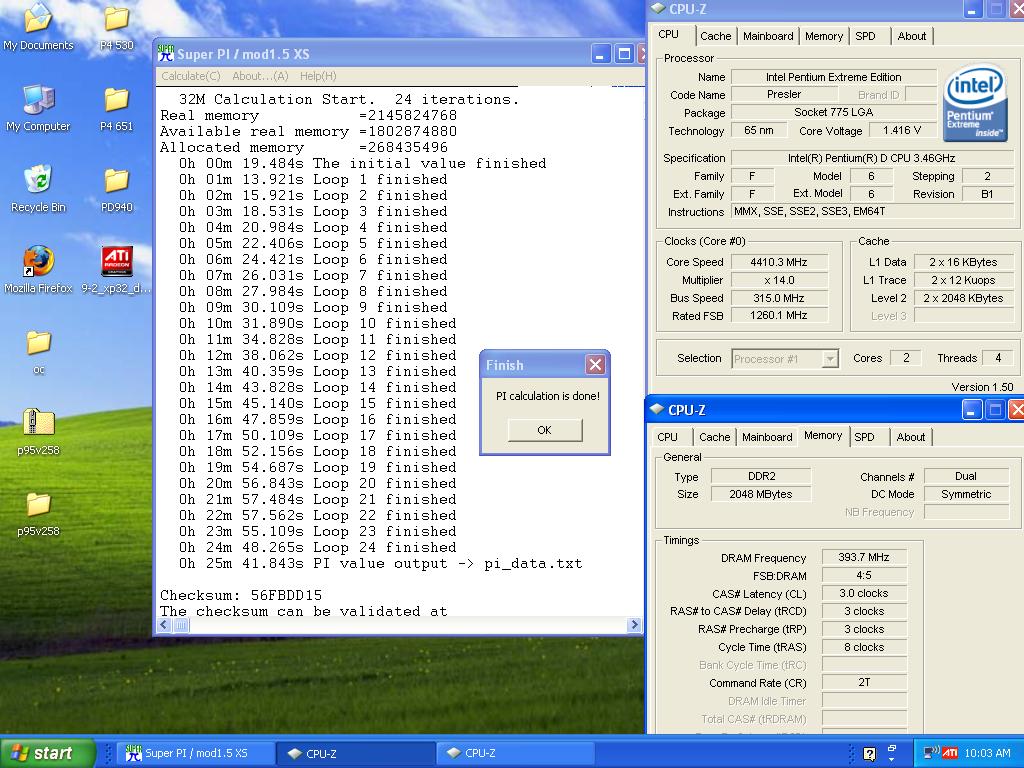Activate the second CPU-Z taskbar button
Image resolution: width=1024 pixels, height=768 pixels.
(515, 753)
